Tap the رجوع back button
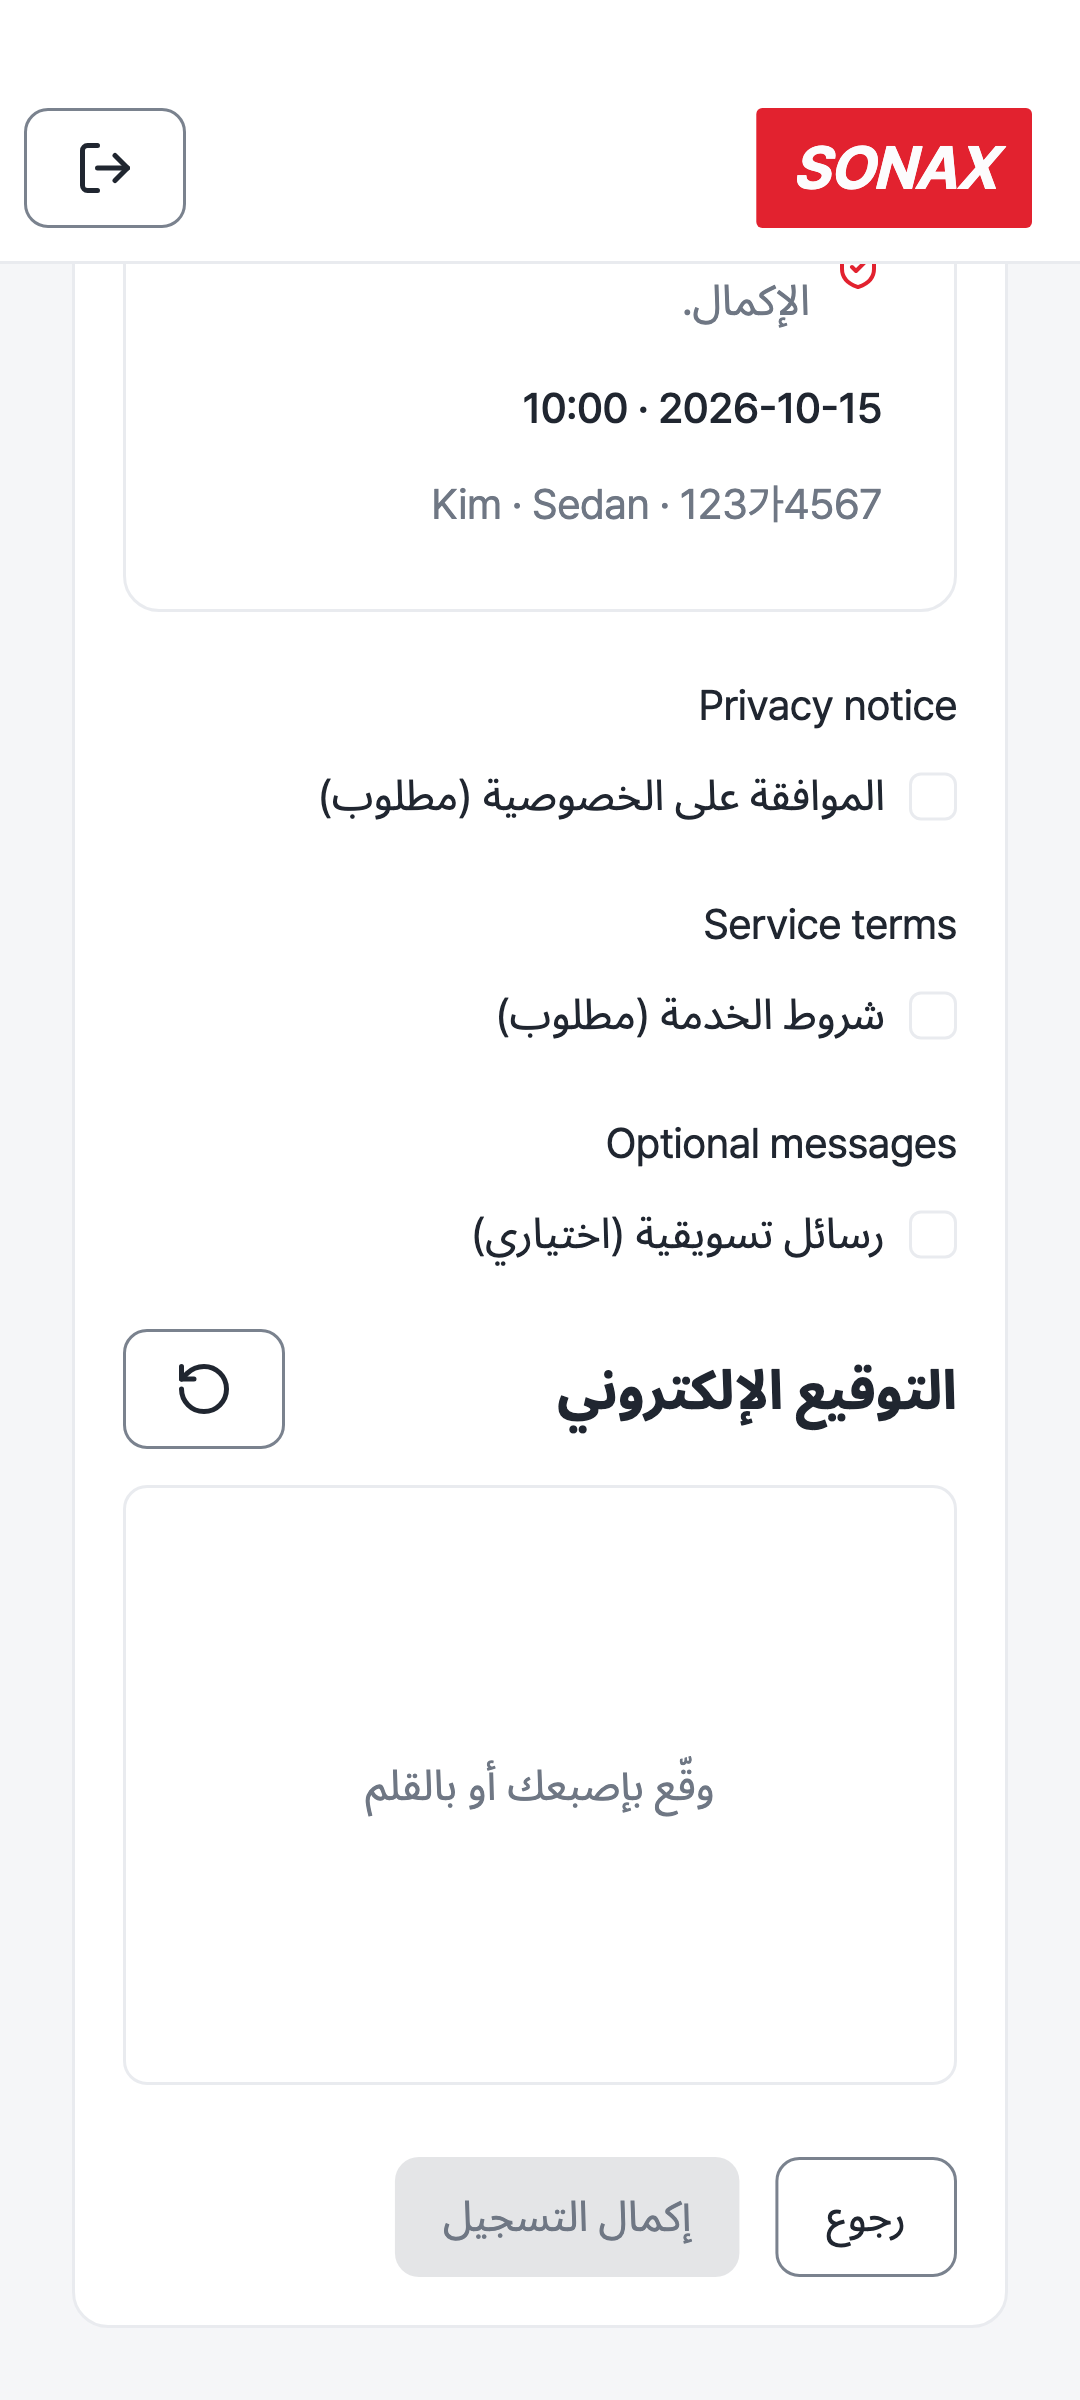This screenshot has height=2400, width=1080. pyautogui.click(x=866, y=2217)
